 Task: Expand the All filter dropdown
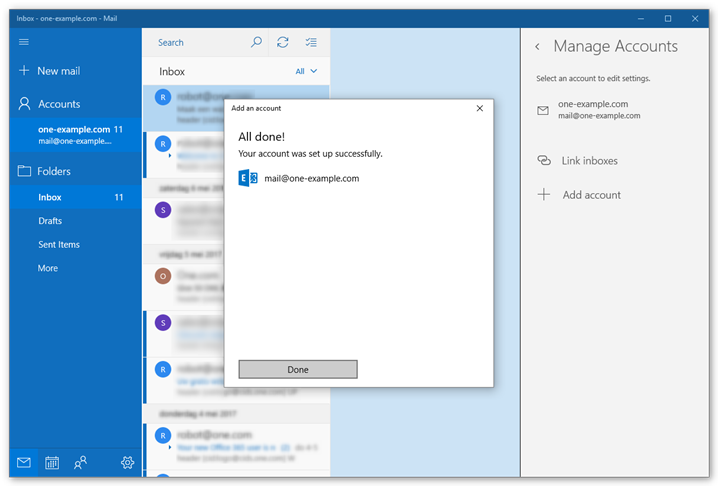tap(306, 72)
